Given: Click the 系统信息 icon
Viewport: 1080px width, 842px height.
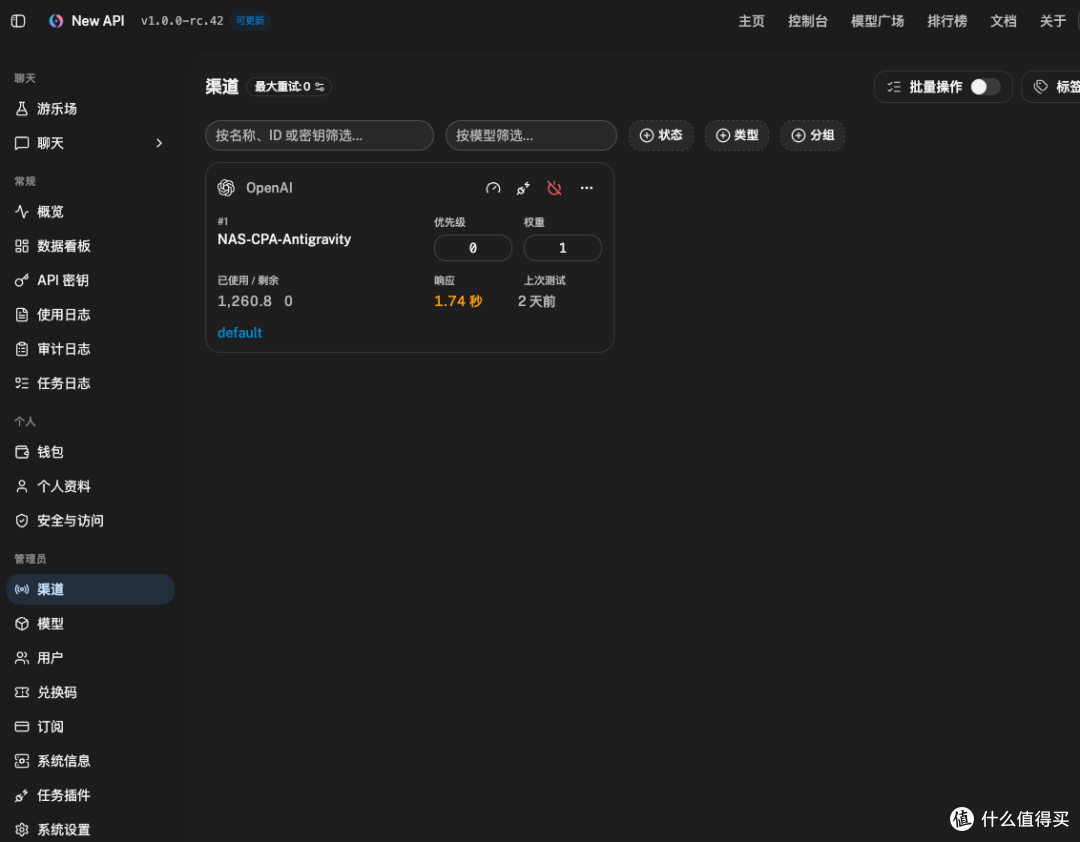Looking at the screenshot, I should pyautogui.click(x=22, y=761).
